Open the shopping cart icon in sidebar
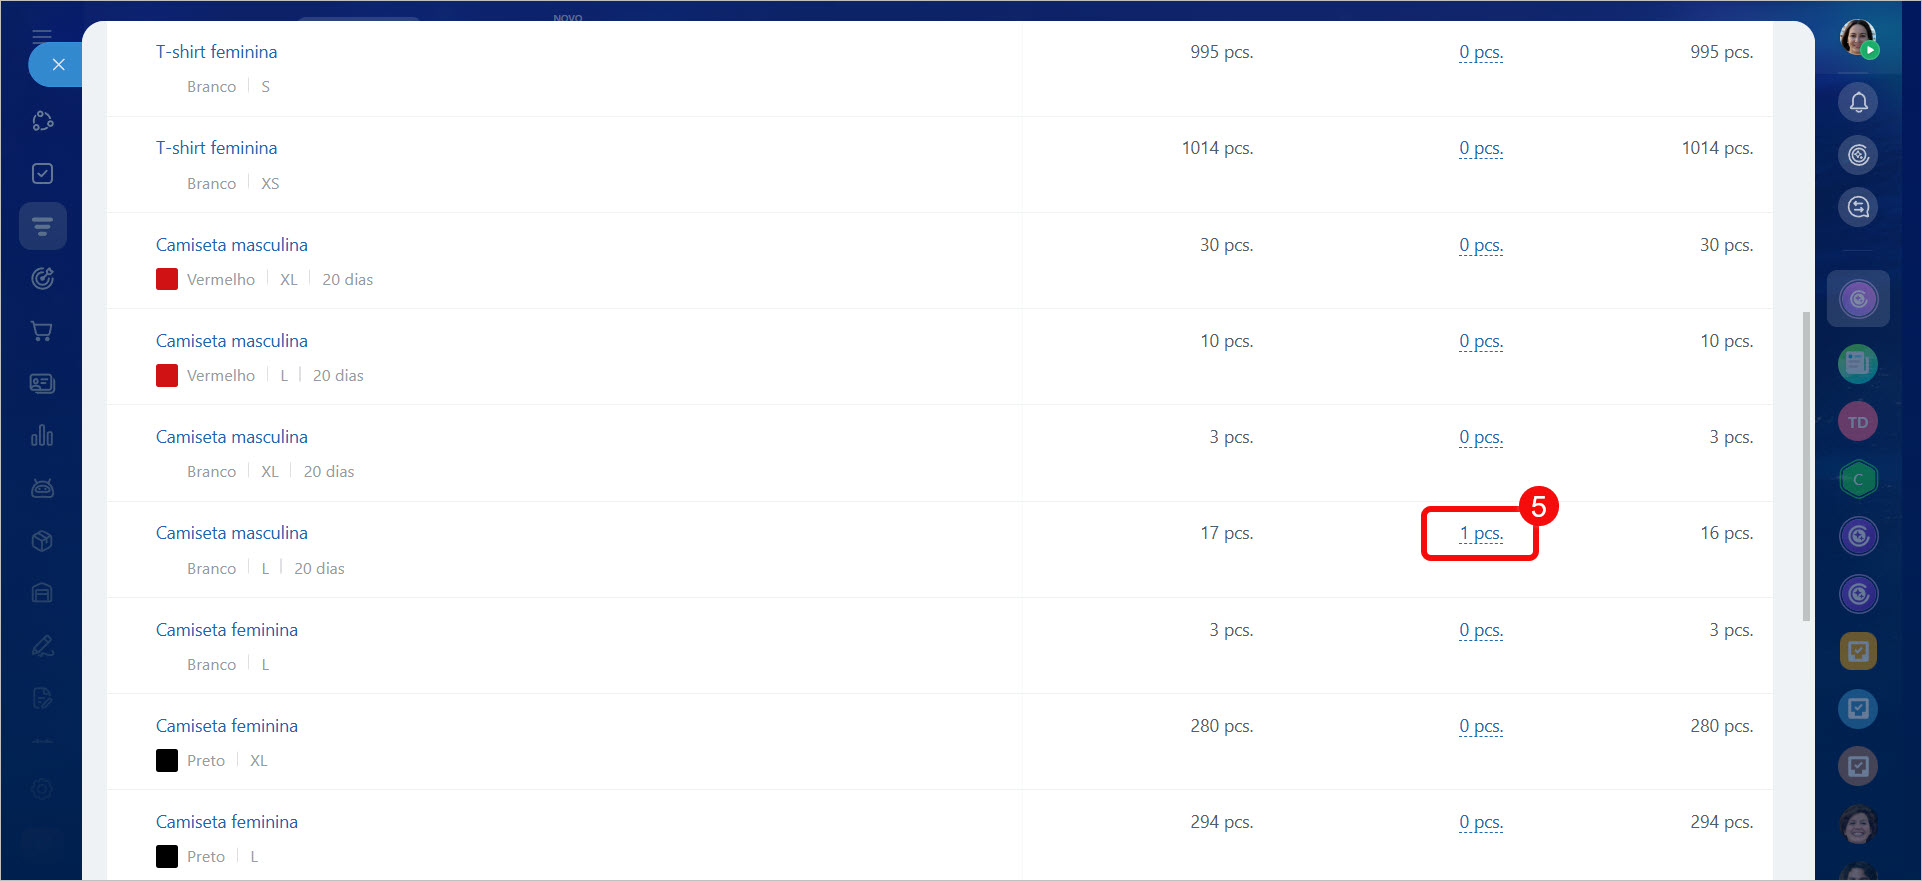 (42, 331)
